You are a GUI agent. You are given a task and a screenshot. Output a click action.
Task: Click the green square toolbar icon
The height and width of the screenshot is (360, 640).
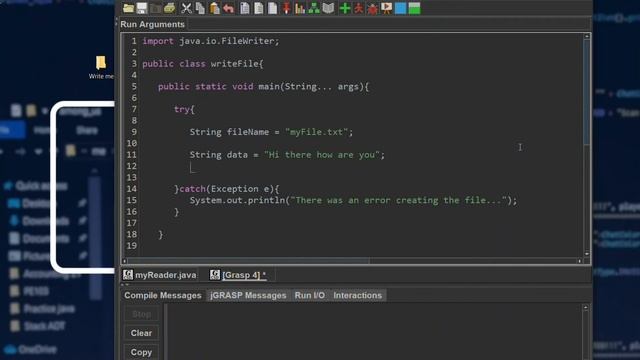pyautogui.click(x=414, y=8)
